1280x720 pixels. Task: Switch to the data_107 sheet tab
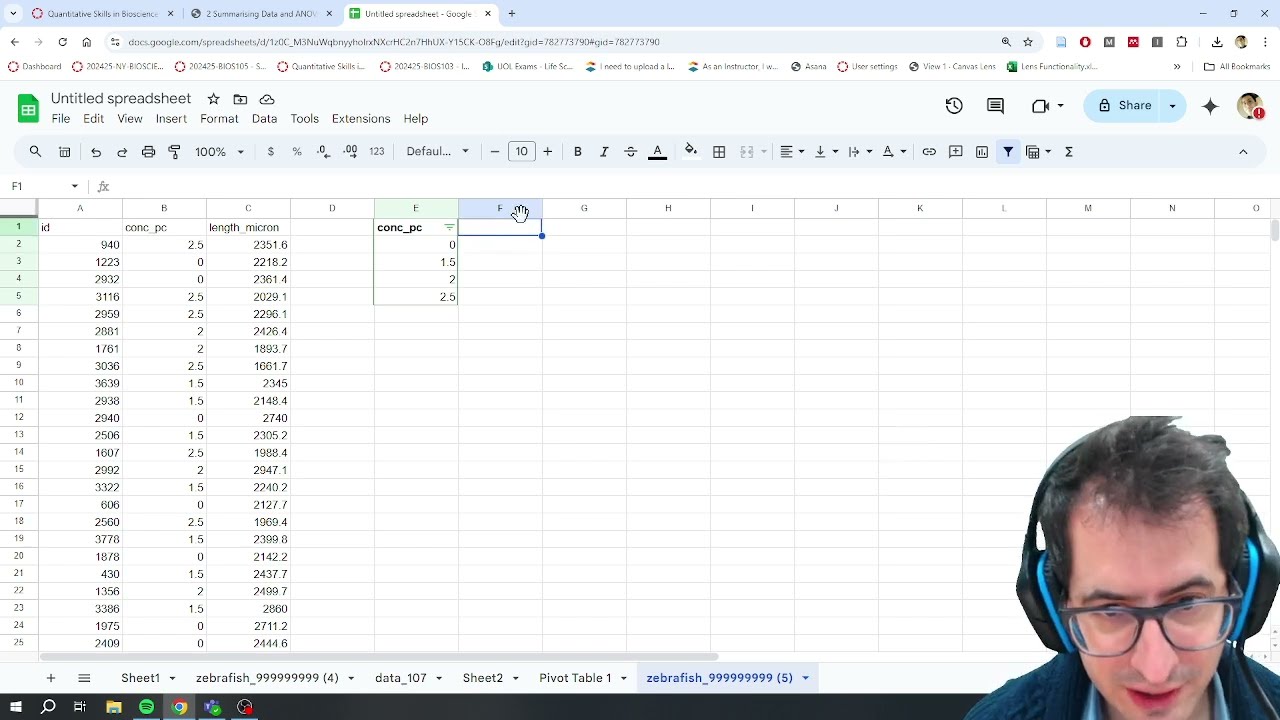[400, 678]
